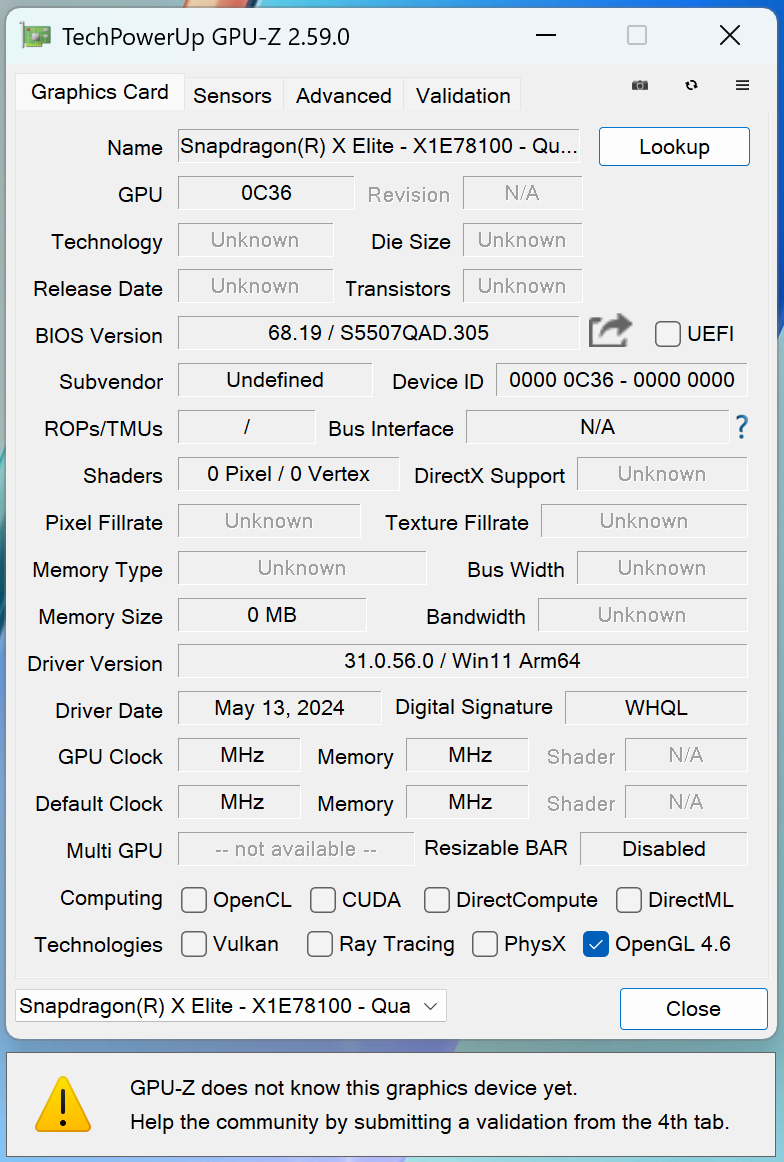Image resolution: width=784 pixels, height=1162 pixels.
Task: Click the BIOS Version value field
Action: pos(378,333)
